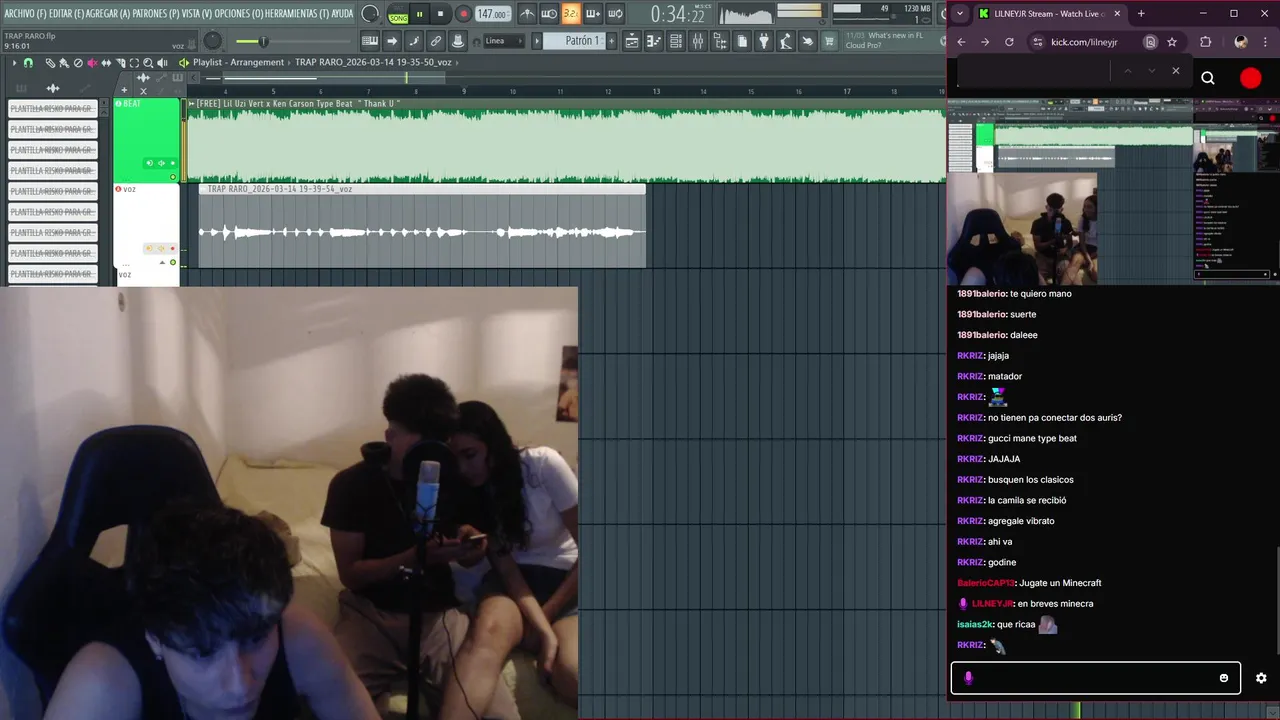Add new pattern with plus button
This screenshot has width=1280, height=720.
611,41
